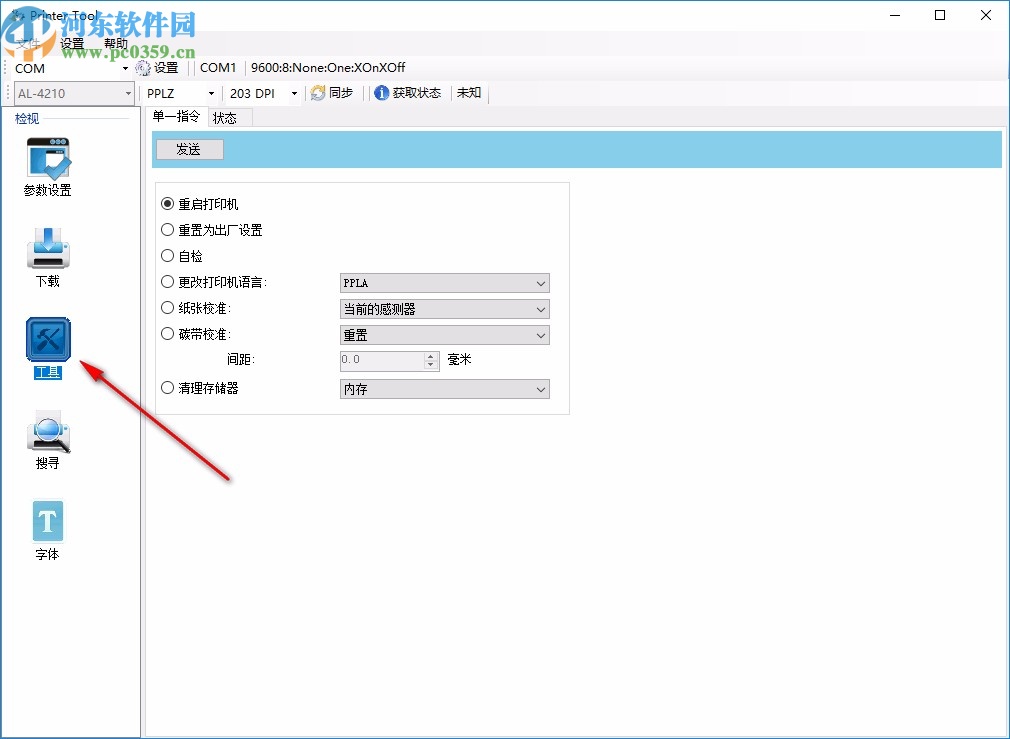Select the 下载 download sidebar icon
Image resolution: width=1010 pixels, height=739 pixels.
(x=46, y=250)
